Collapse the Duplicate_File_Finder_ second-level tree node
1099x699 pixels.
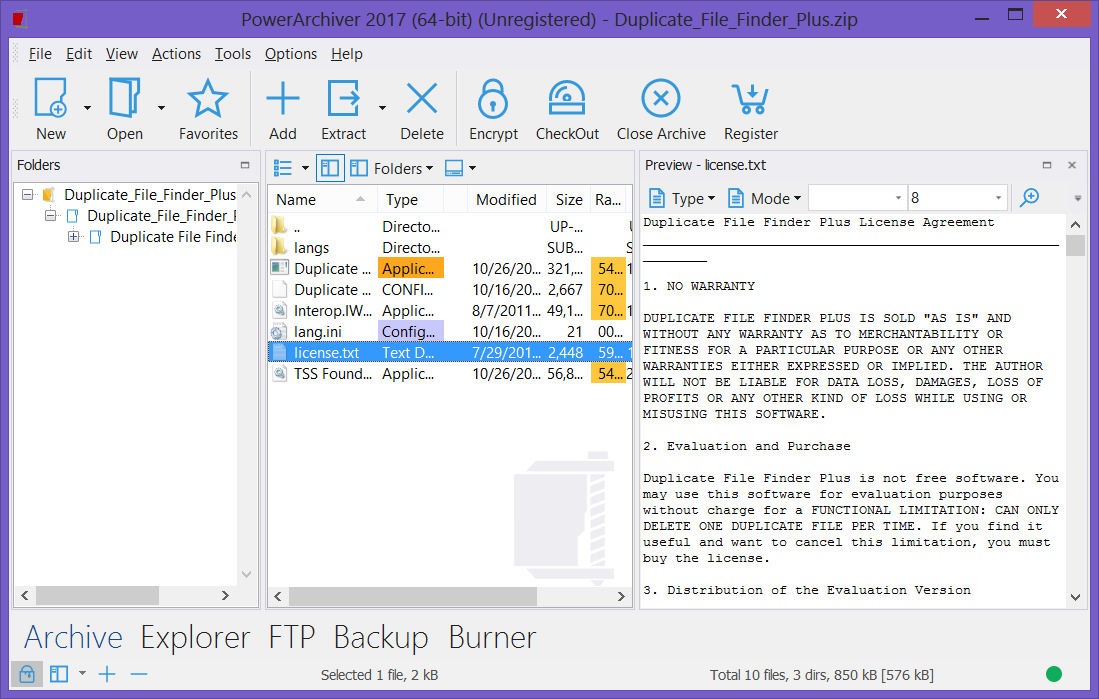click(50, 215)
